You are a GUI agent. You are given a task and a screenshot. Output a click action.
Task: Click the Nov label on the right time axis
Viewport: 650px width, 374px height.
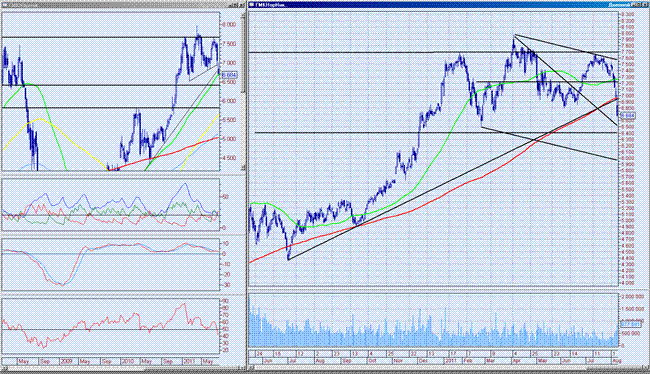[x=398, y=361]
